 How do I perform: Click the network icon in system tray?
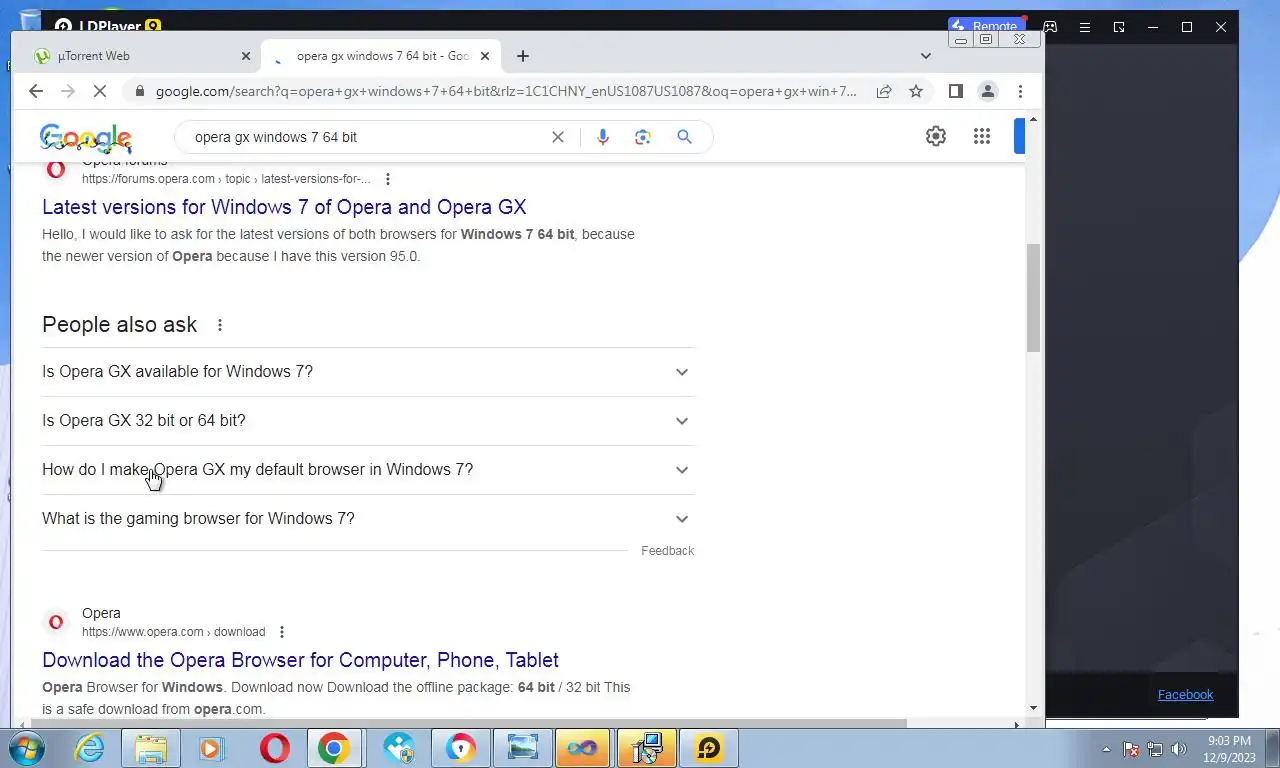1155,749
